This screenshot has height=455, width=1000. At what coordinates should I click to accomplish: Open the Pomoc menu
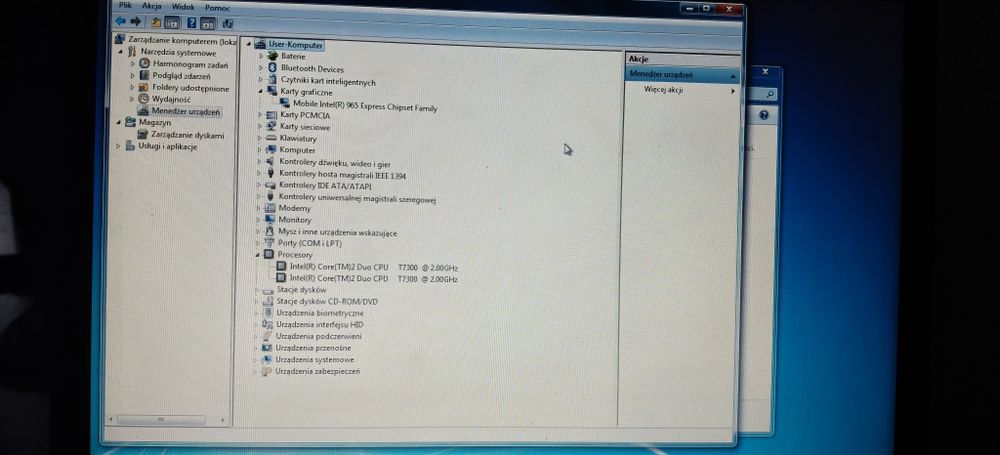tap(217, 8)
